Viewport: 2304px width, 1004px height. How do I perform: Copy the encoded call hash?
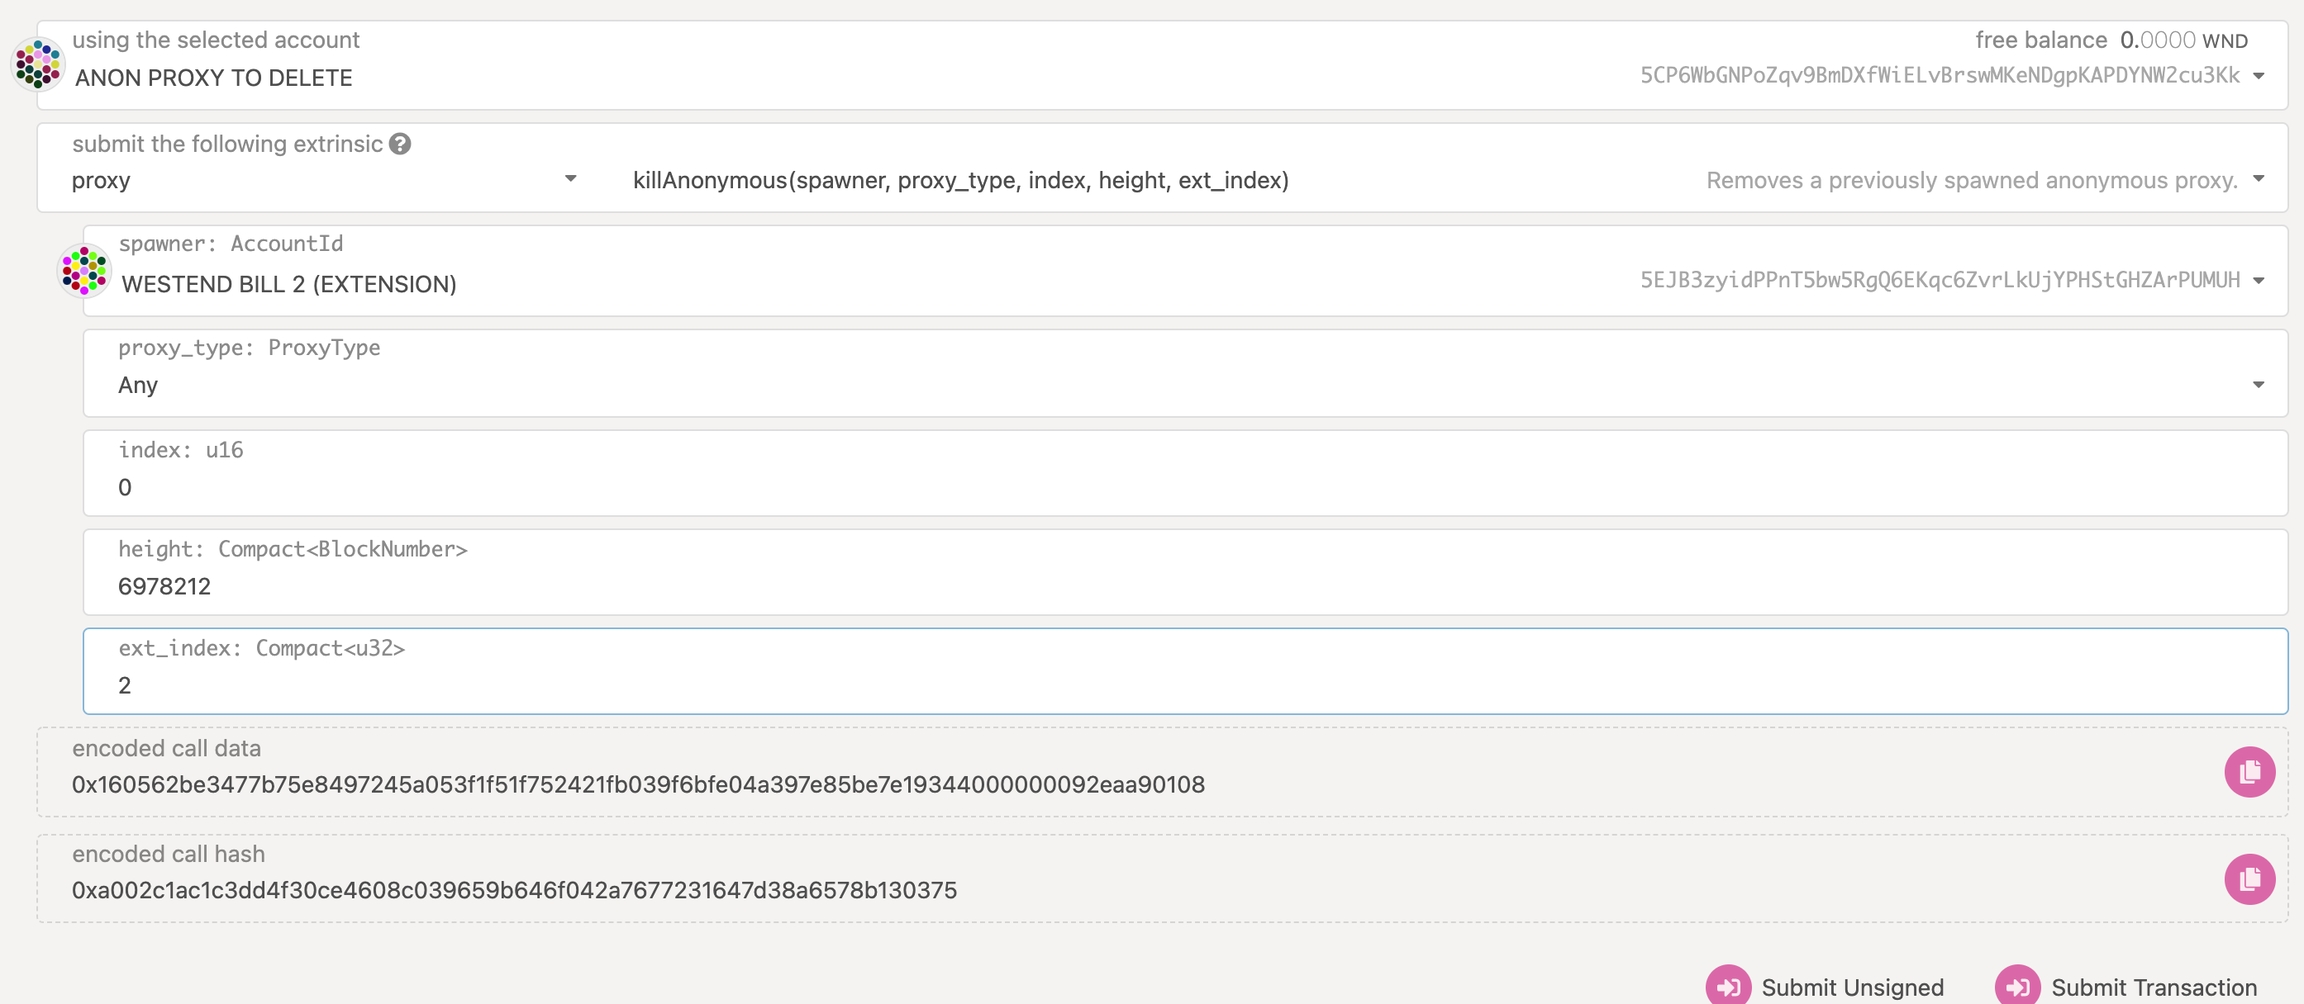click(x=2249, y=879)
